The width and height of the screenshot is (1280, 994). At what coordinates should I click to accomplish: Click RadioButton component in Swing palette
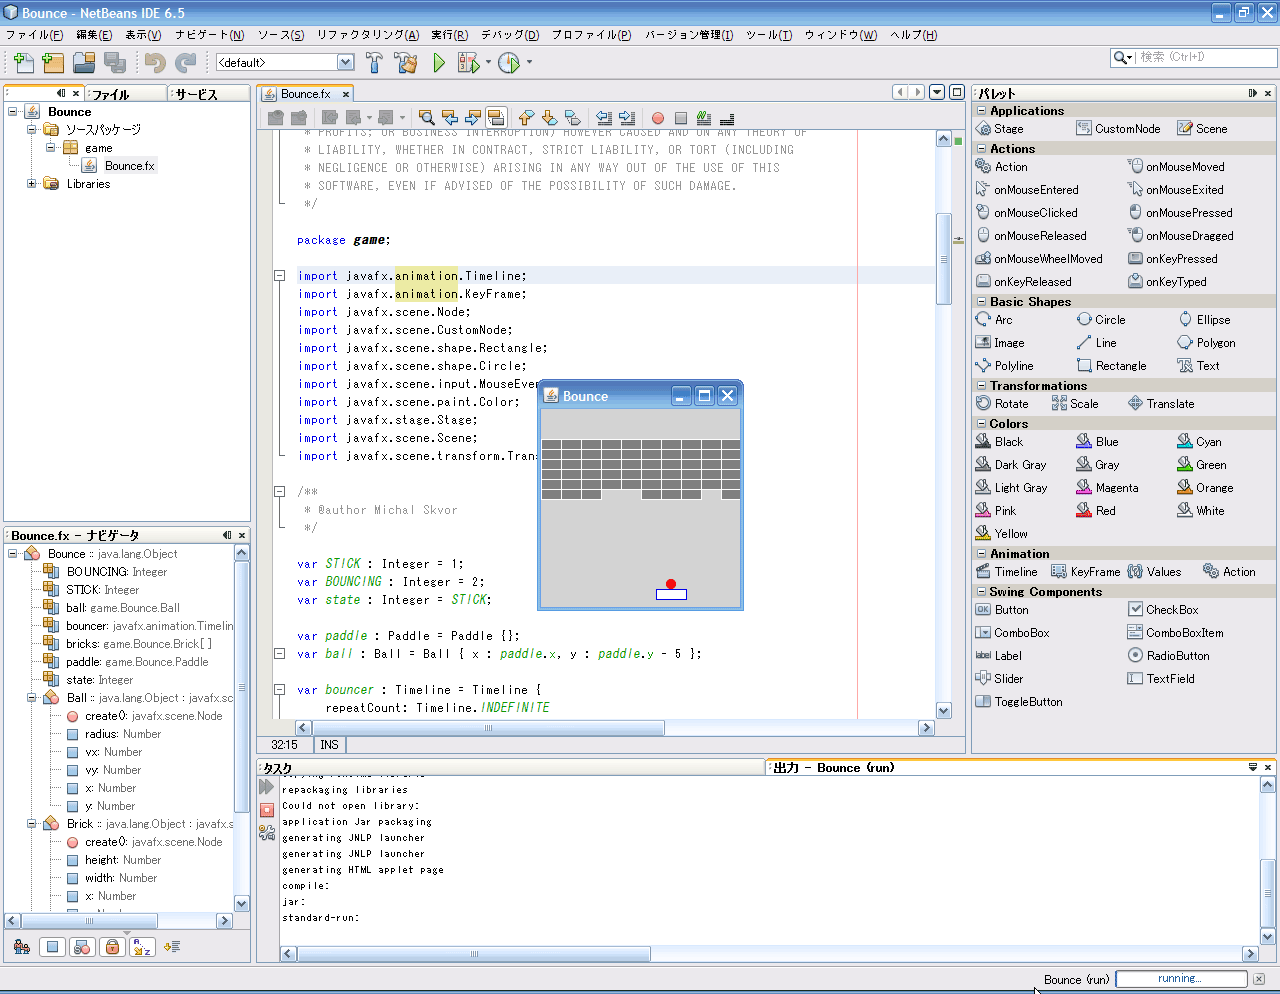click(x=1168, y=656)
